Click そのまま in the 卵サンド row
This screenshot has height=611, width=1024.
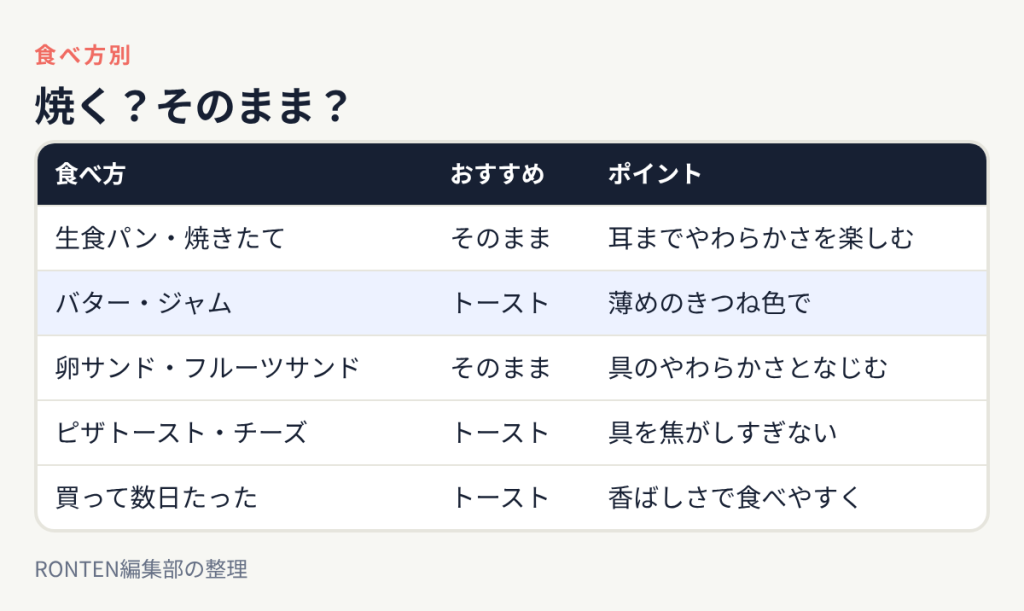[501, 368]
